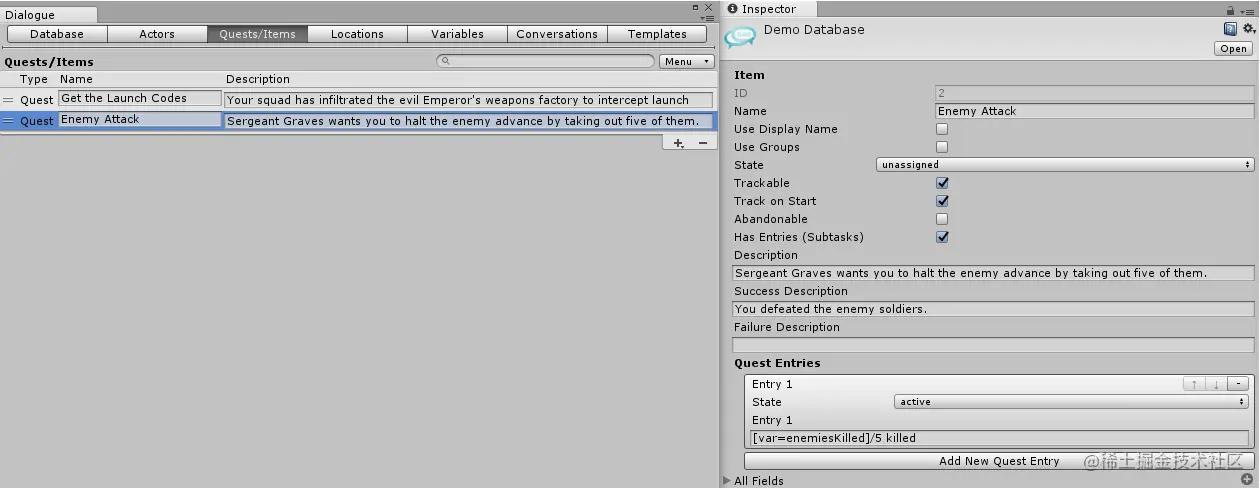Image resolution: width=1260 pixels, height=488 pixels.
Task: Edit the Name field in Inspector
Action: tap(1094, 111)
